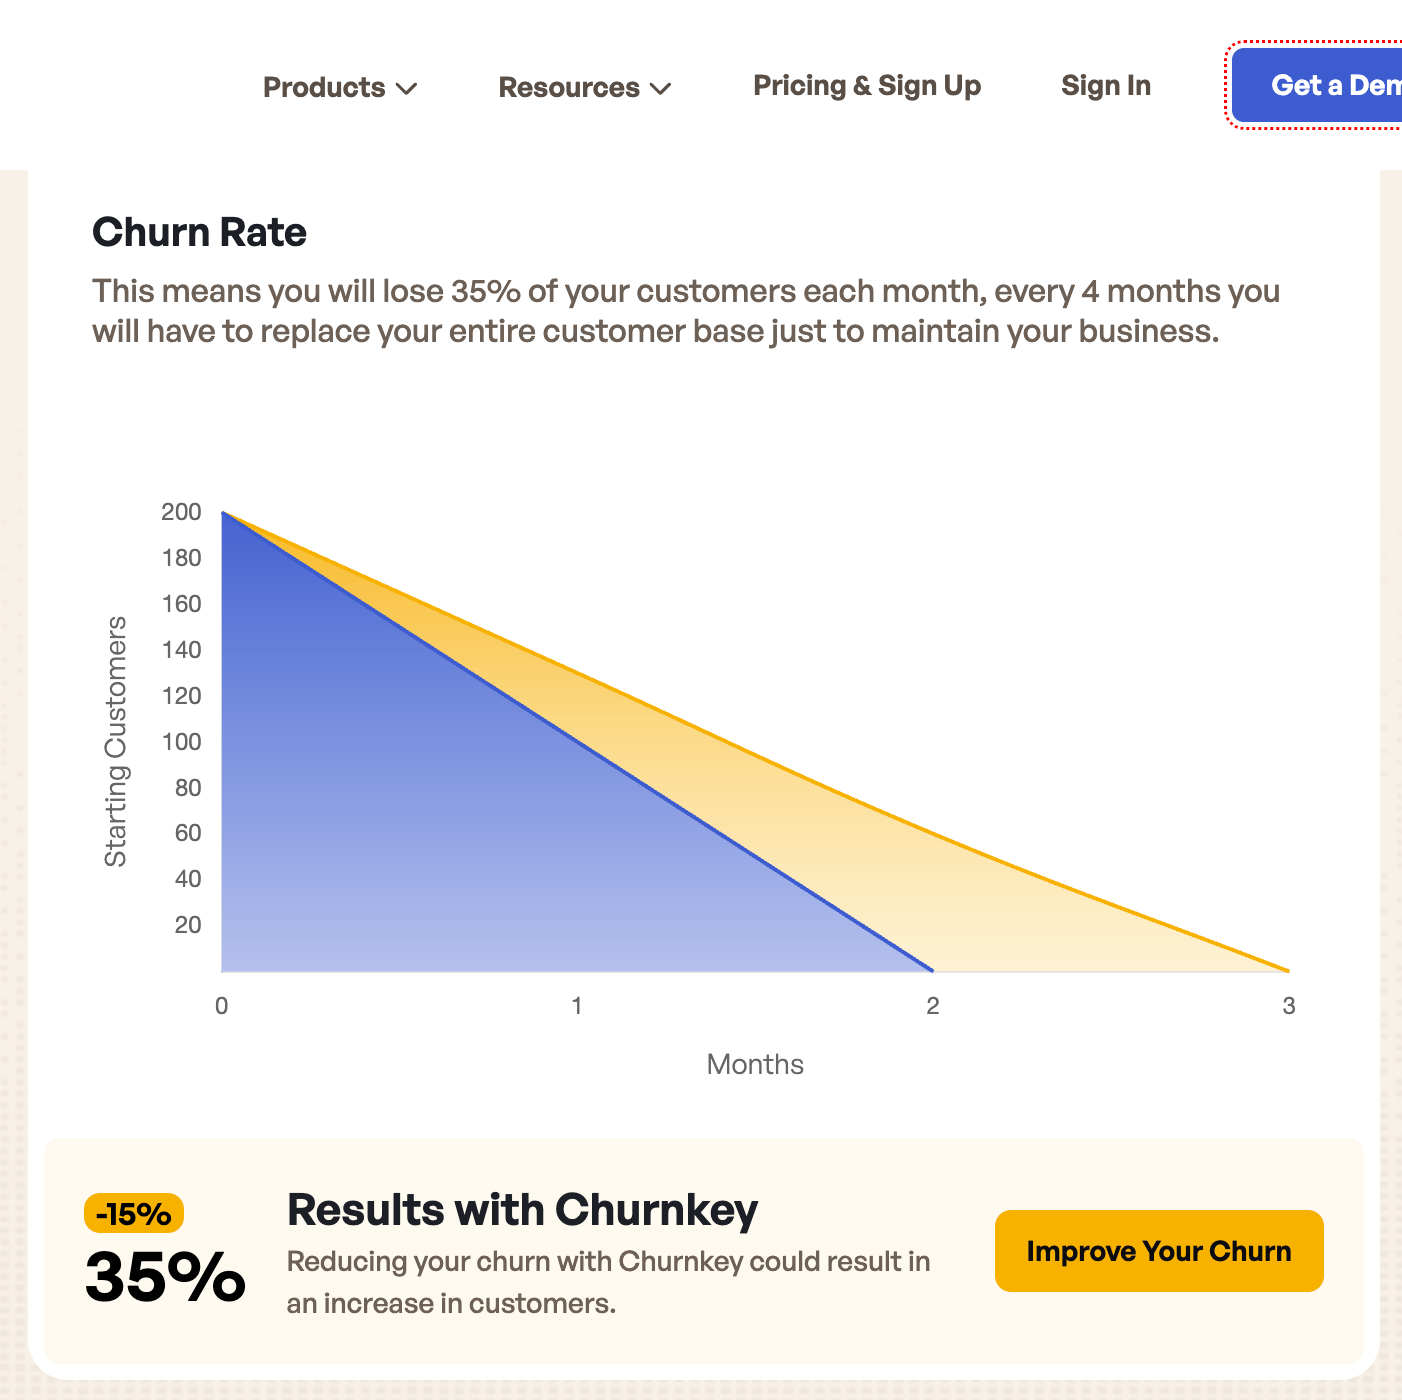The width and height of the screenshot is (1402, 1400).
Task: Select the large 35% churn figure
Action: 165,1277
